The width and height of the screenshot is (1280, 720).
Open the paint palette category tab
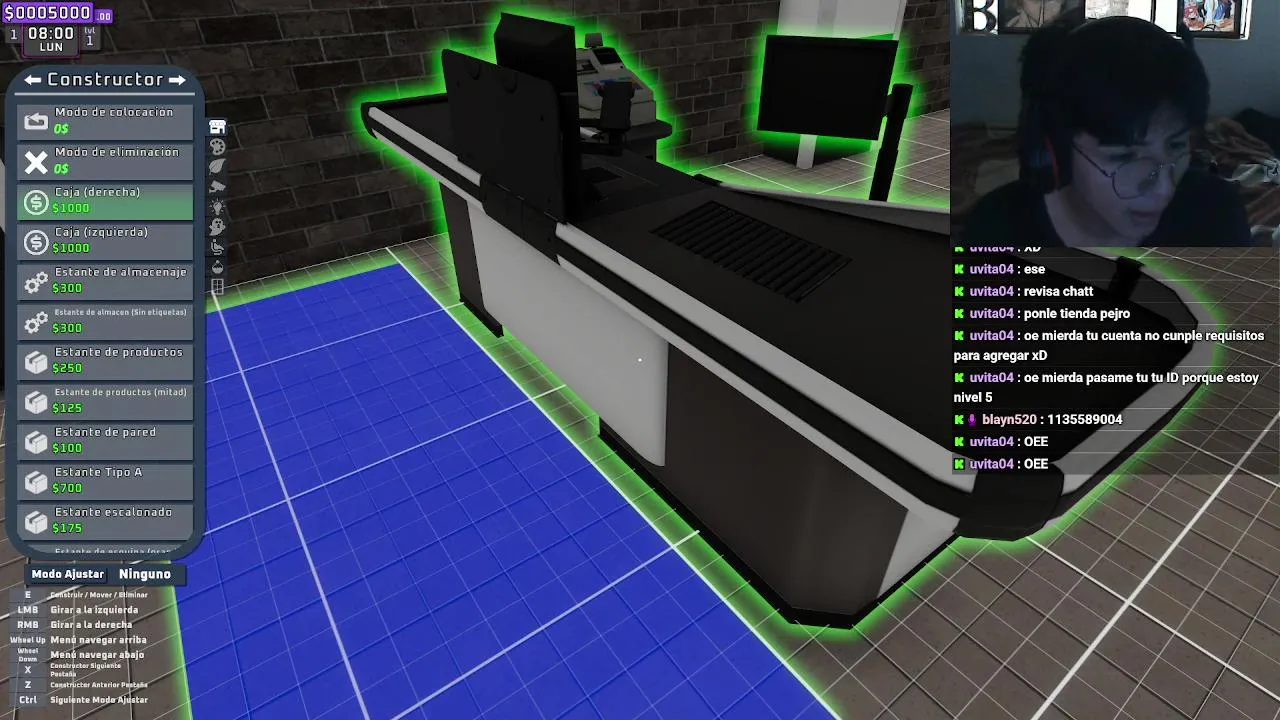[217, 147]
